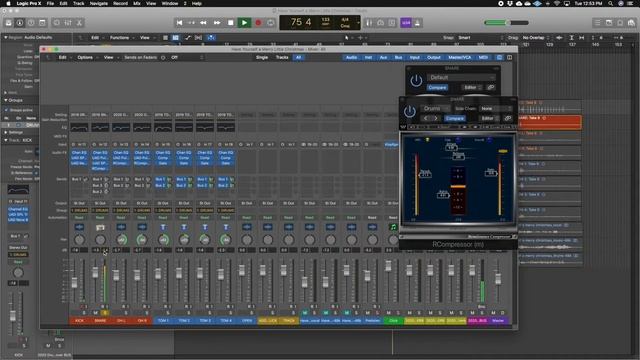Viewport: 640px width, 360px height.
Task: Click the Stop transport button
Action: (x=231, y=23)
